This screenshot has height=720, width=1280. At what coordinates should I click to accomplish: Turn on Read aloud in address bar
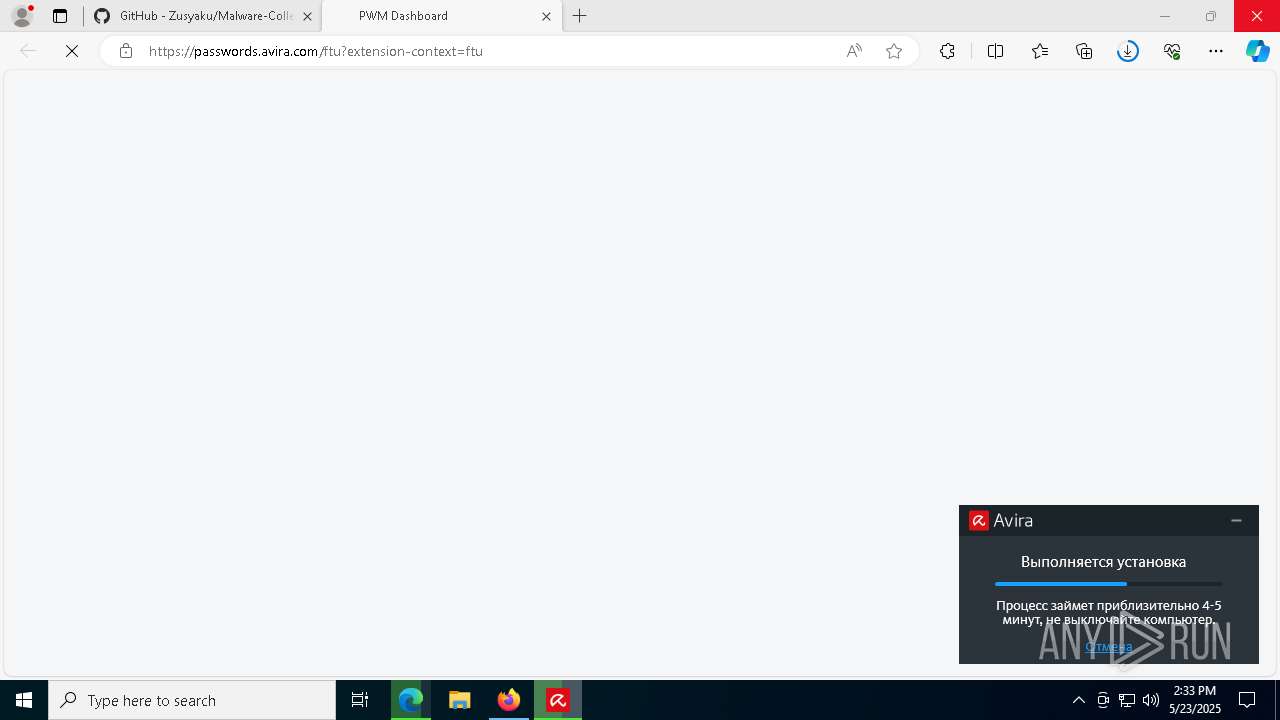(x=854, y=51)
